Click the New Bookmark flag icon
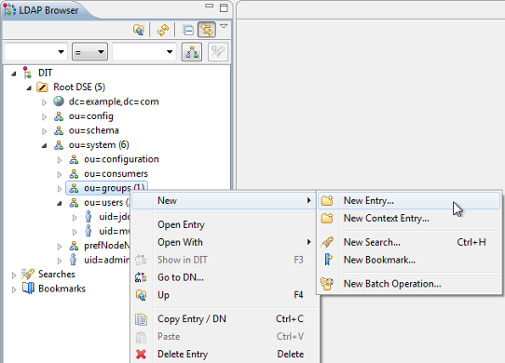Screen dimensions: 505x363 tap(328, 259)
